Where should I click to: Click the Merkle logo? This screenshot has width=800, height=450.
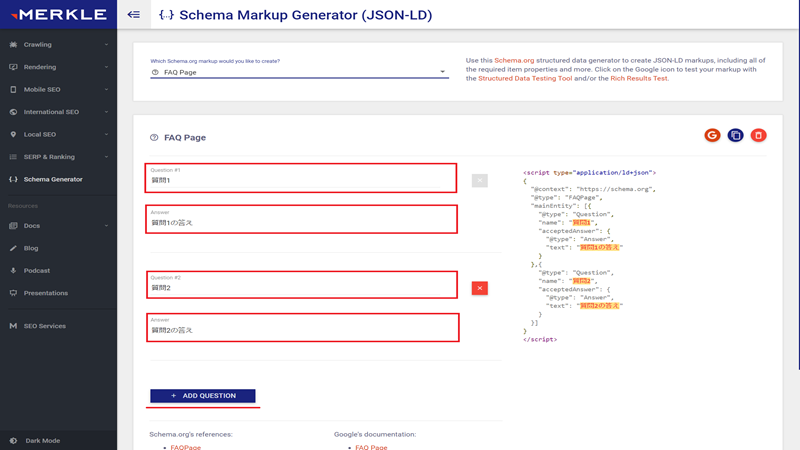(59, 14)
